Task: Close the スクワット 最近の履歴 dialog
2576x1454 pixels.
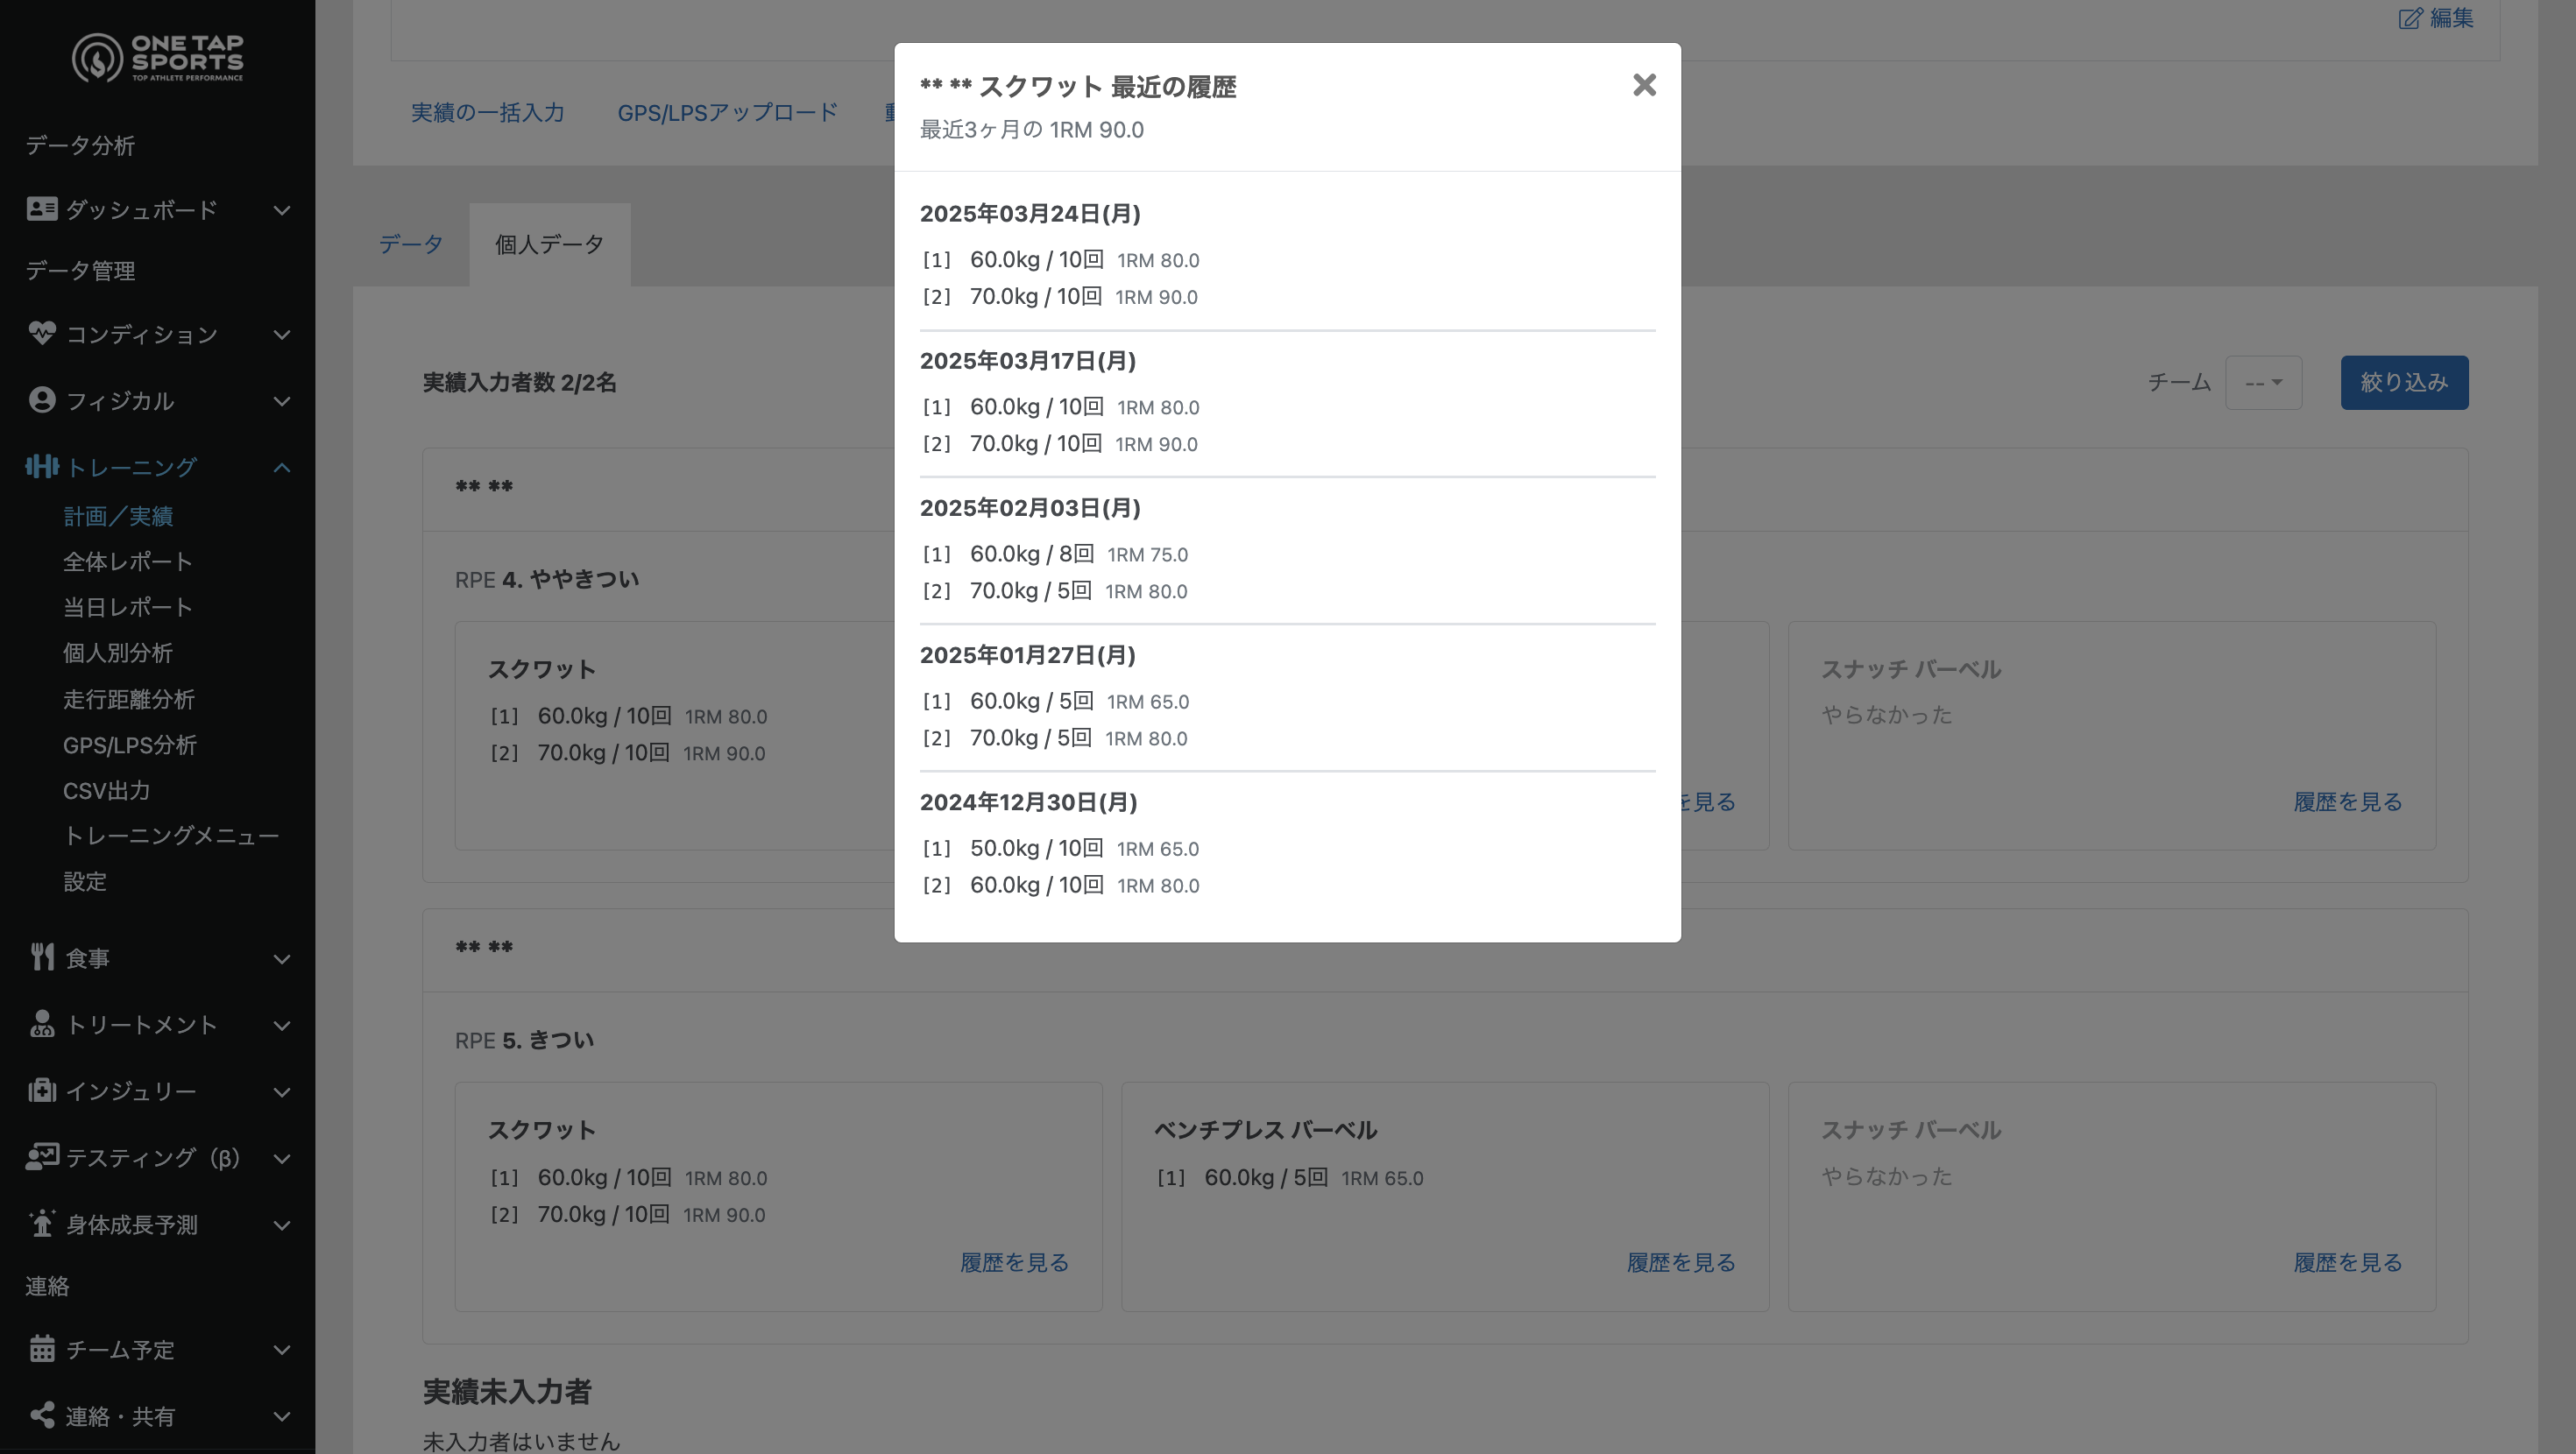Action: (x=1644, y=85)
